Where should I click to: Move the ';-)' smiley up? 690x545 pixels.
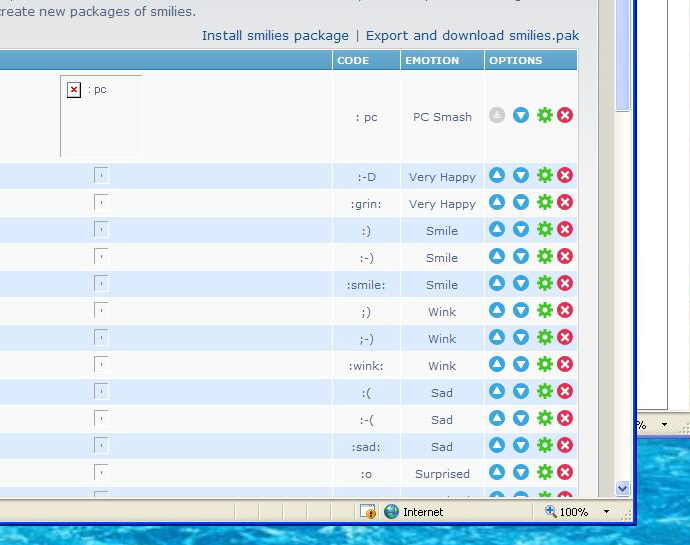(x=497, y=337)
